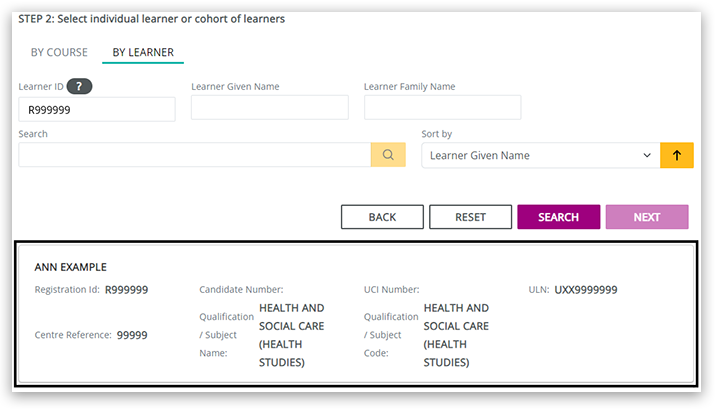The width and height of the screenshot is (719, 410).
Task: Focus the Learner ID input field
Action: pyautogui.click(x=97, y=109)
